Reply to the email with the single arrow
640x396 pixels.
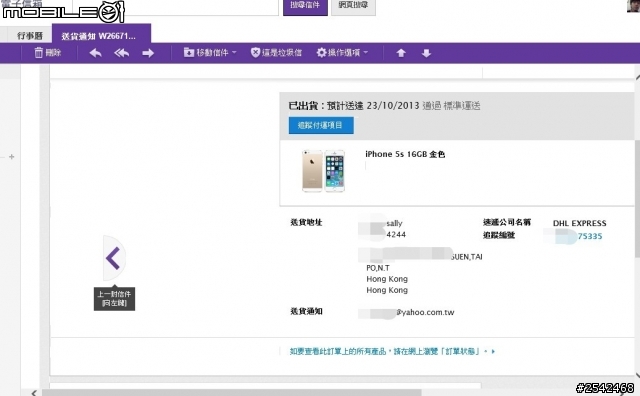pos(96,53)
